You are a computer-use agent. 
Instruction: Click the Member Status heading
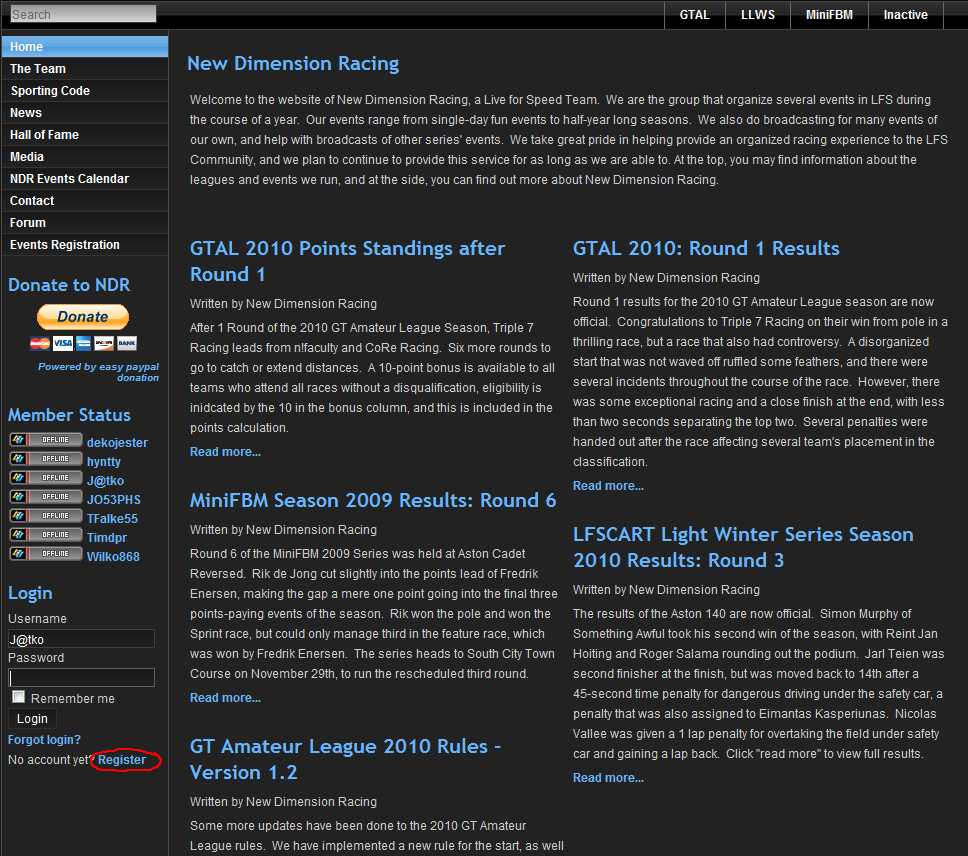(x=69, y=415)
